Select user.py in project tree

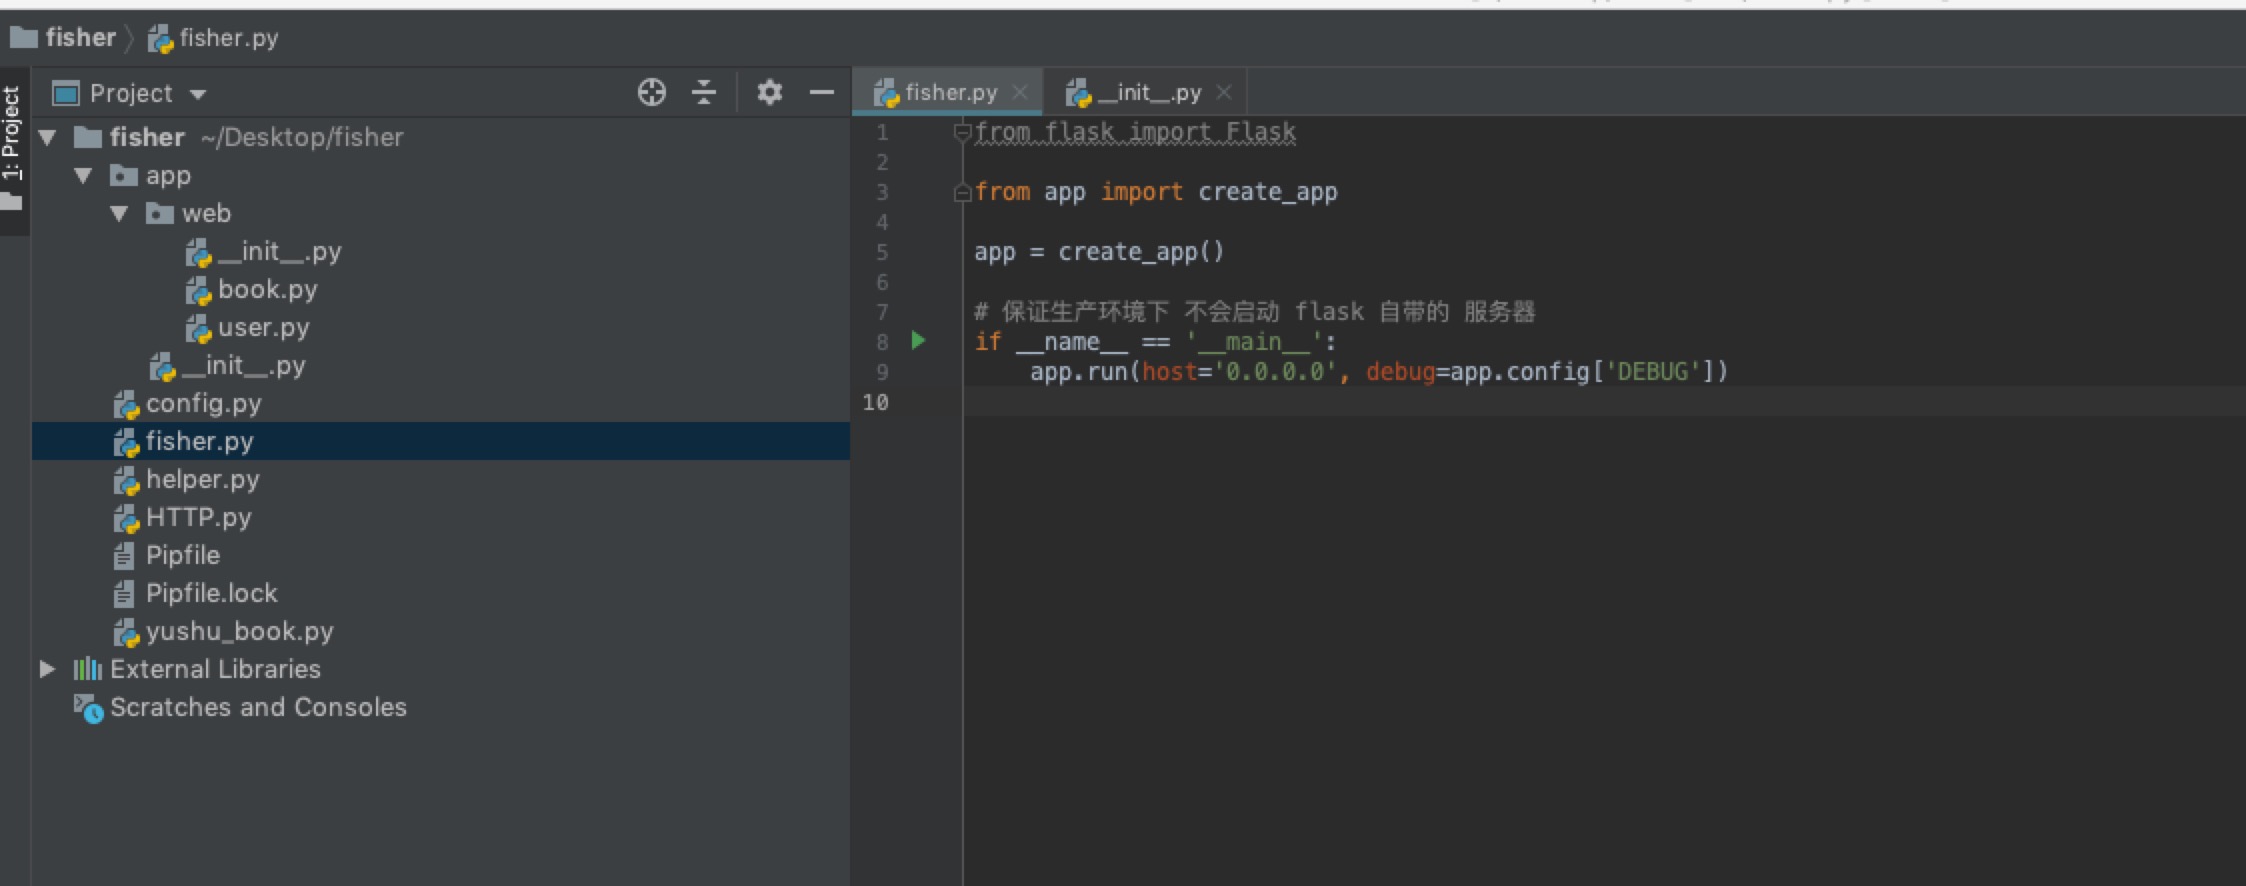(x=248, y=328)
